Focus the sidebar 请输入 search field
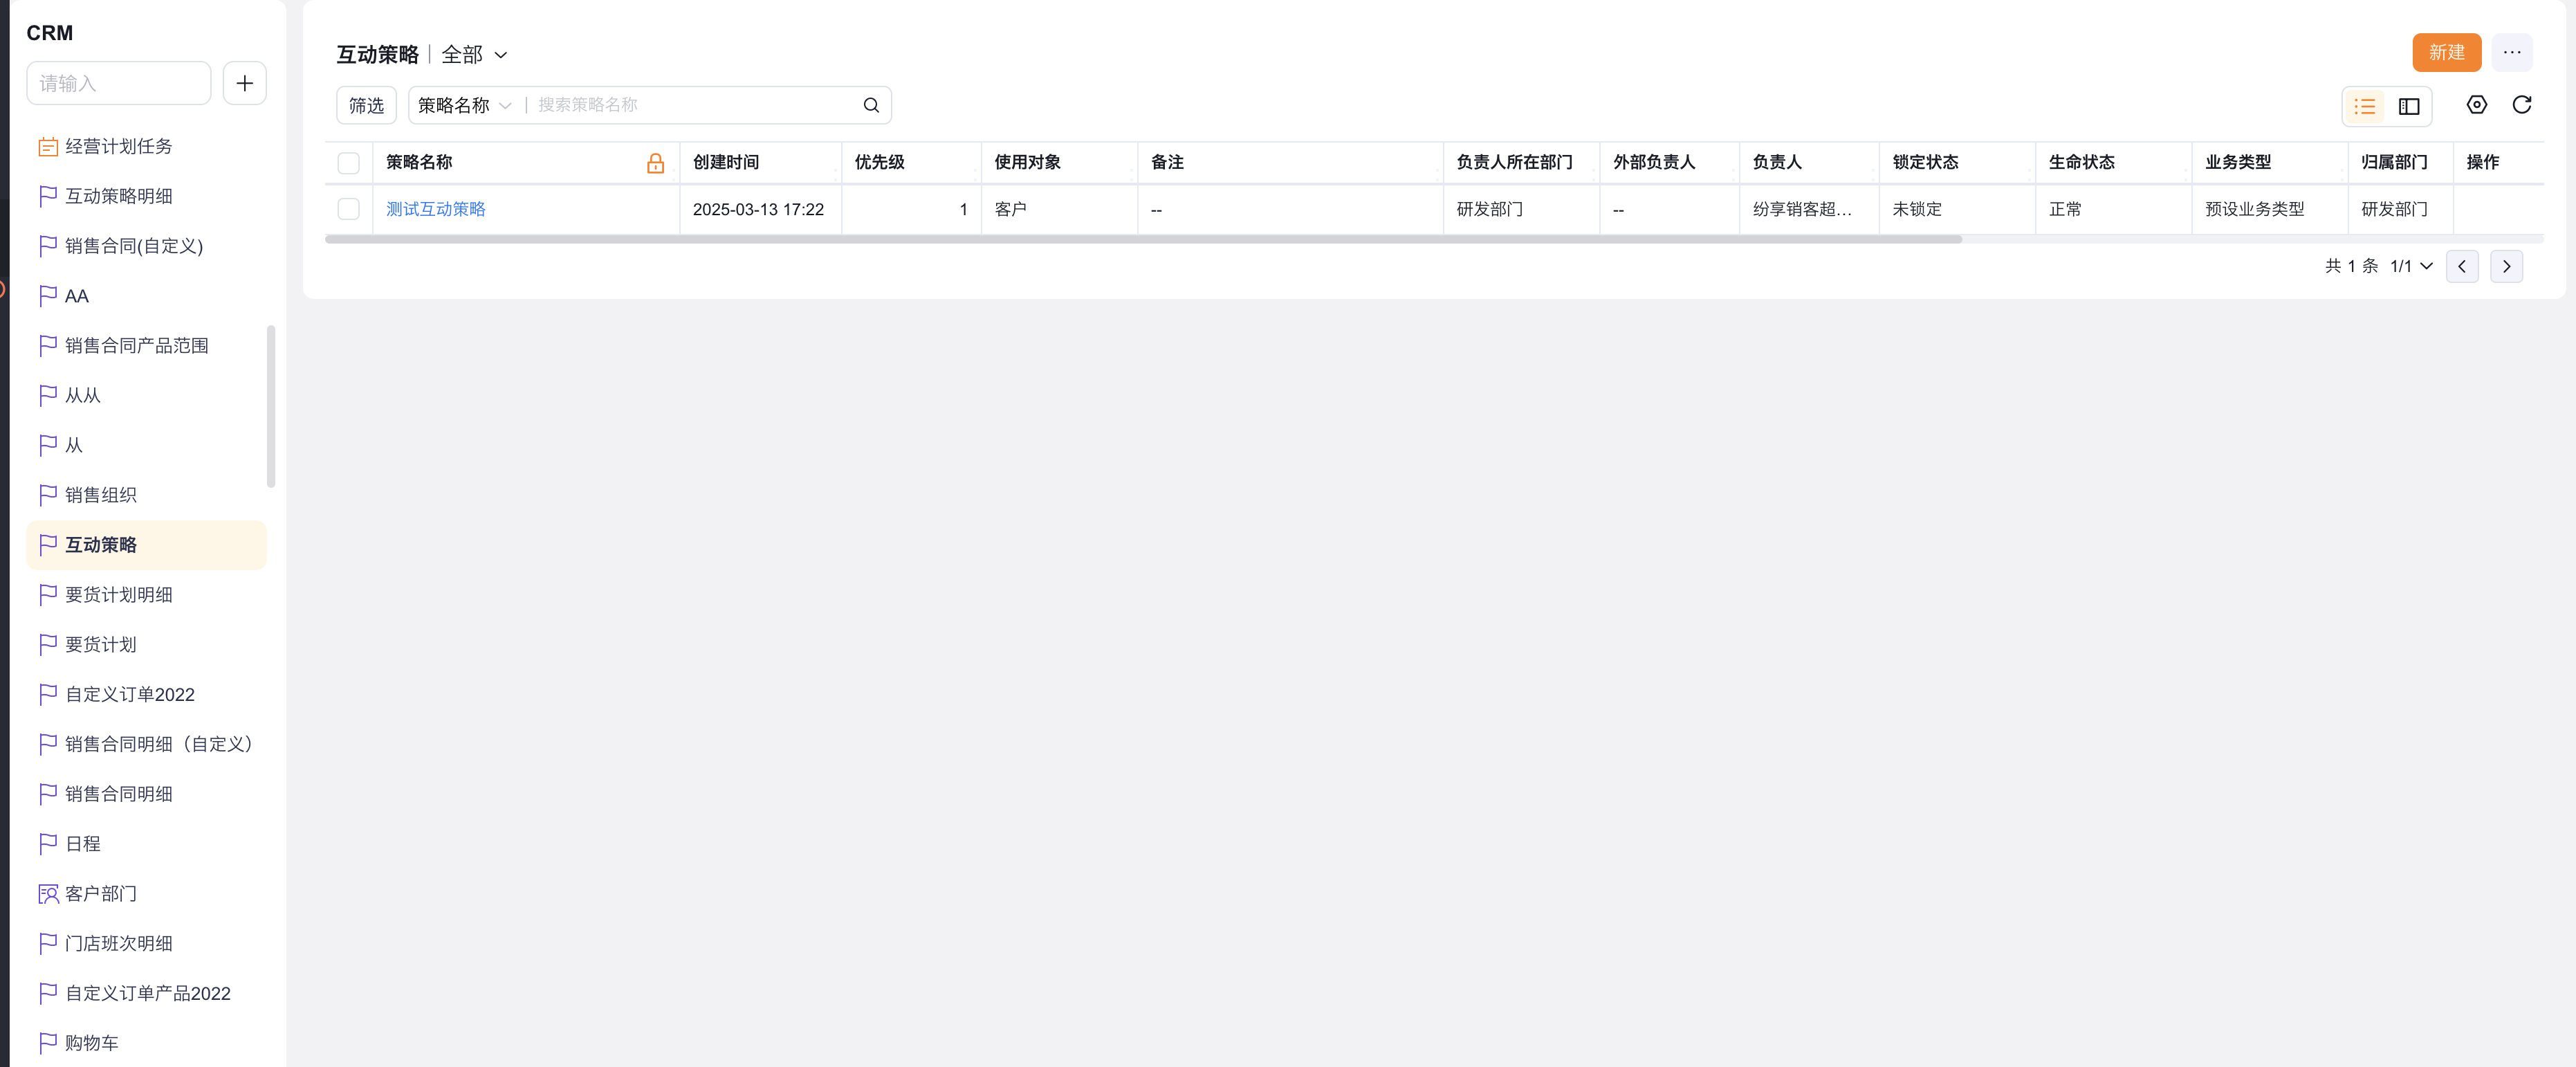 pyautogui.click(x=119, y=83)
